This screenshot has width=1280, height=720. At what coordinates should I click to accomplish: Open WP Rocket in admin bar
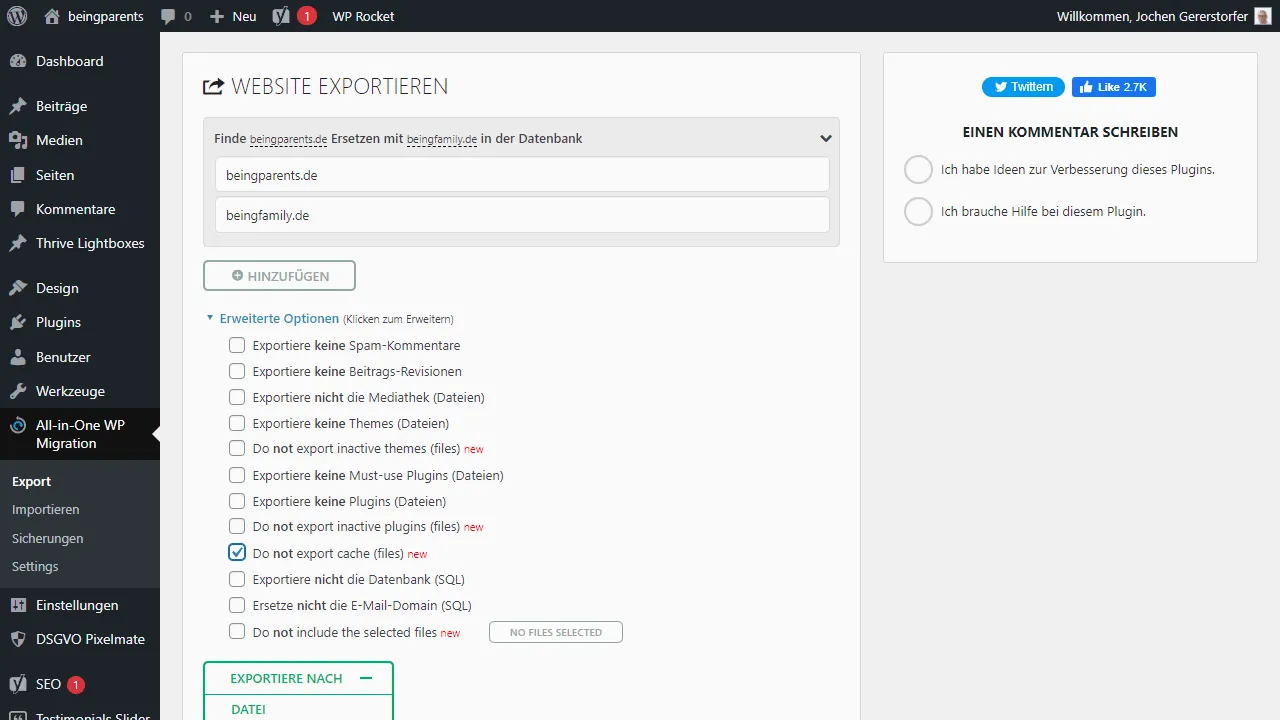pos(363,16)
